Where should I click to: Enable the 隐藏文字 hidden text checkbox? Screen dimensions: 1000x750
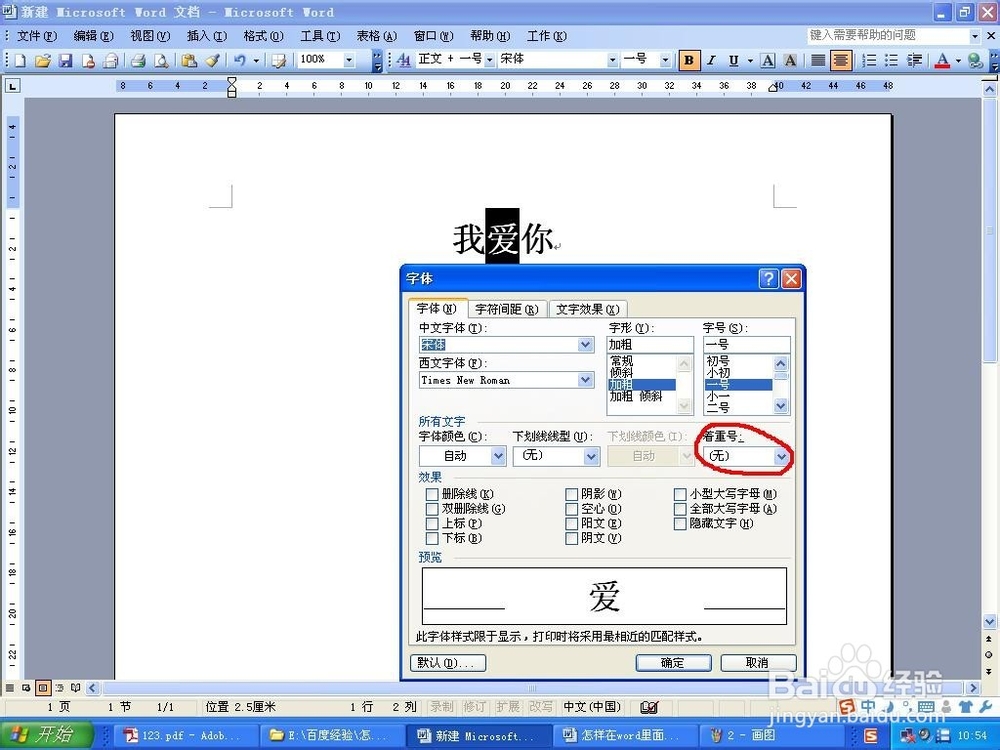point(679,524)
